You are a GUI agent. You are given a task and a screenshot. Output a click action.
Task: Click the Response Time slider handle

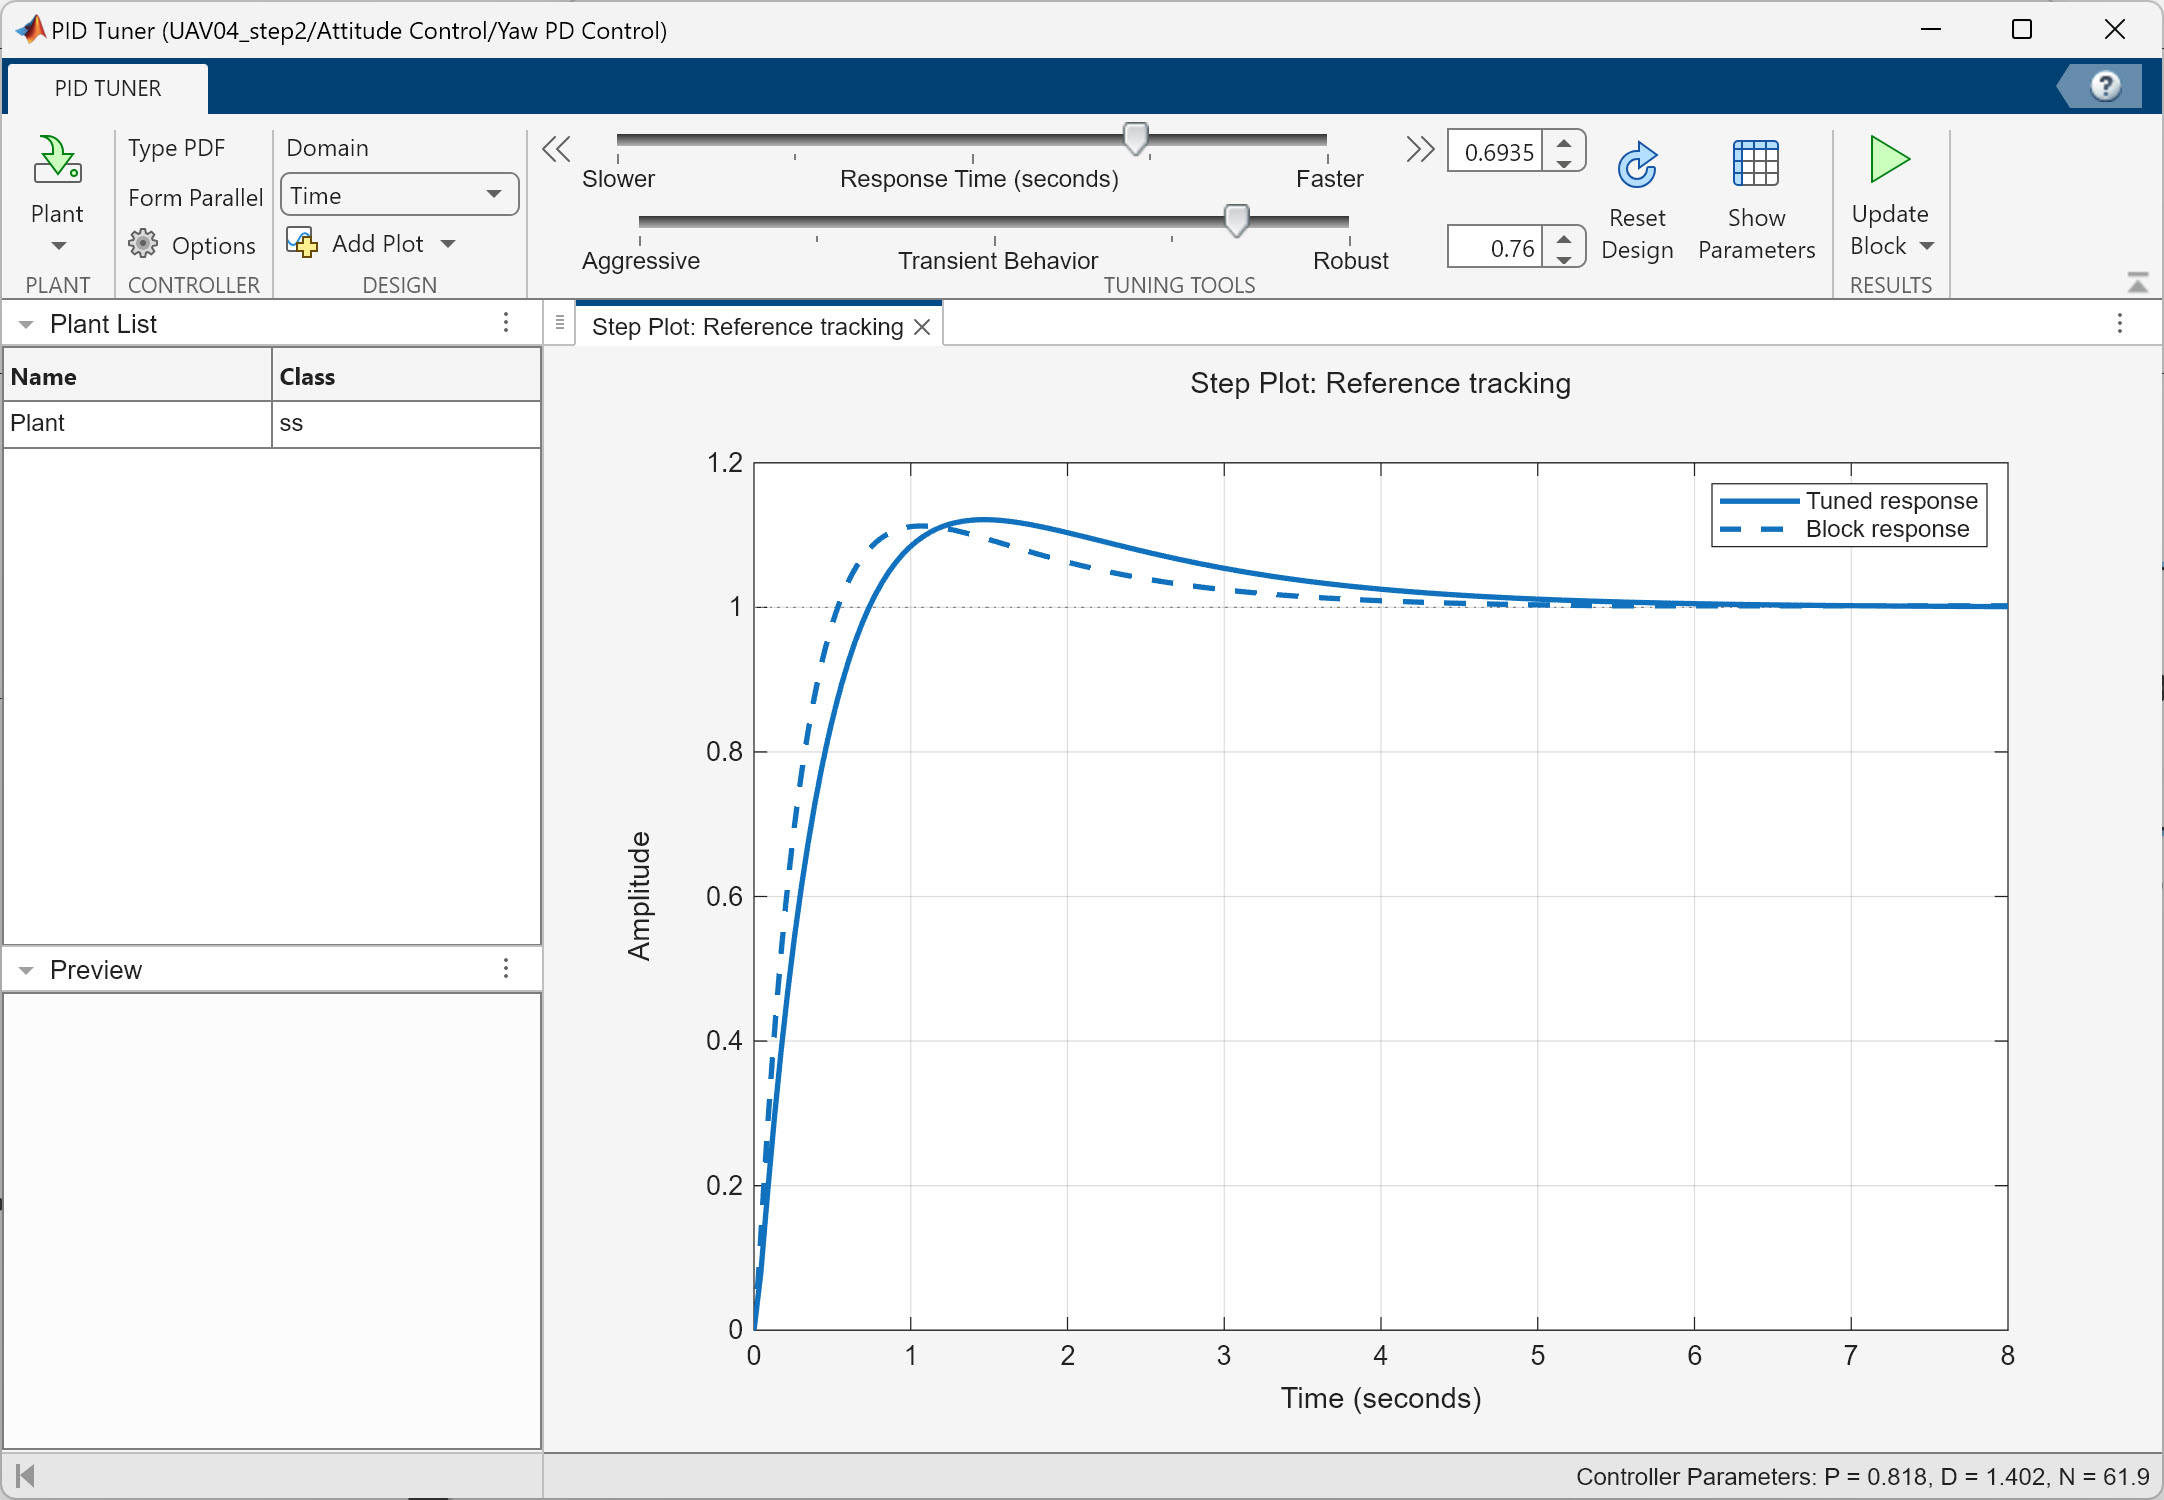tap(1135, 139)
